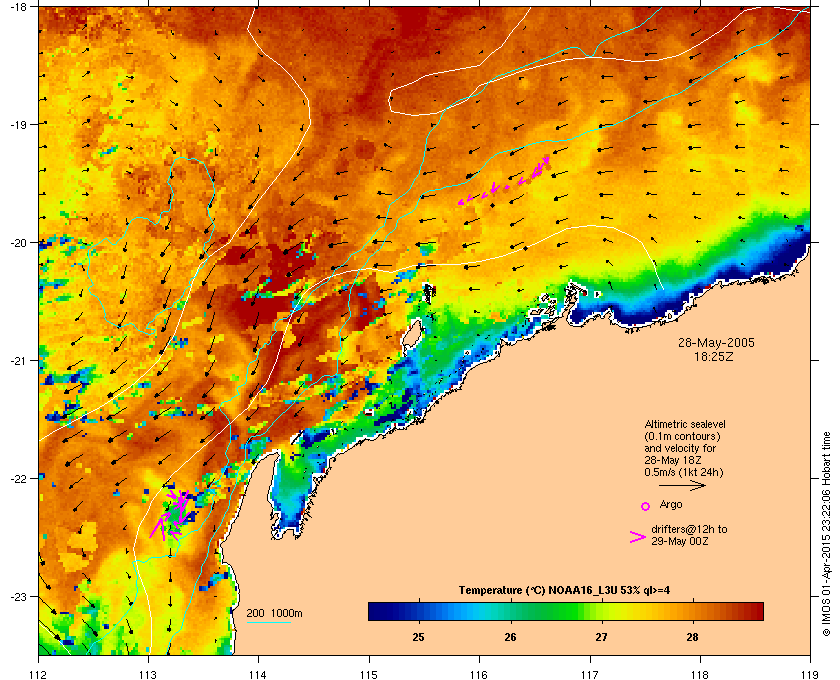Click the latitude axis label -21
840x680 pixels.
(18, 361)
